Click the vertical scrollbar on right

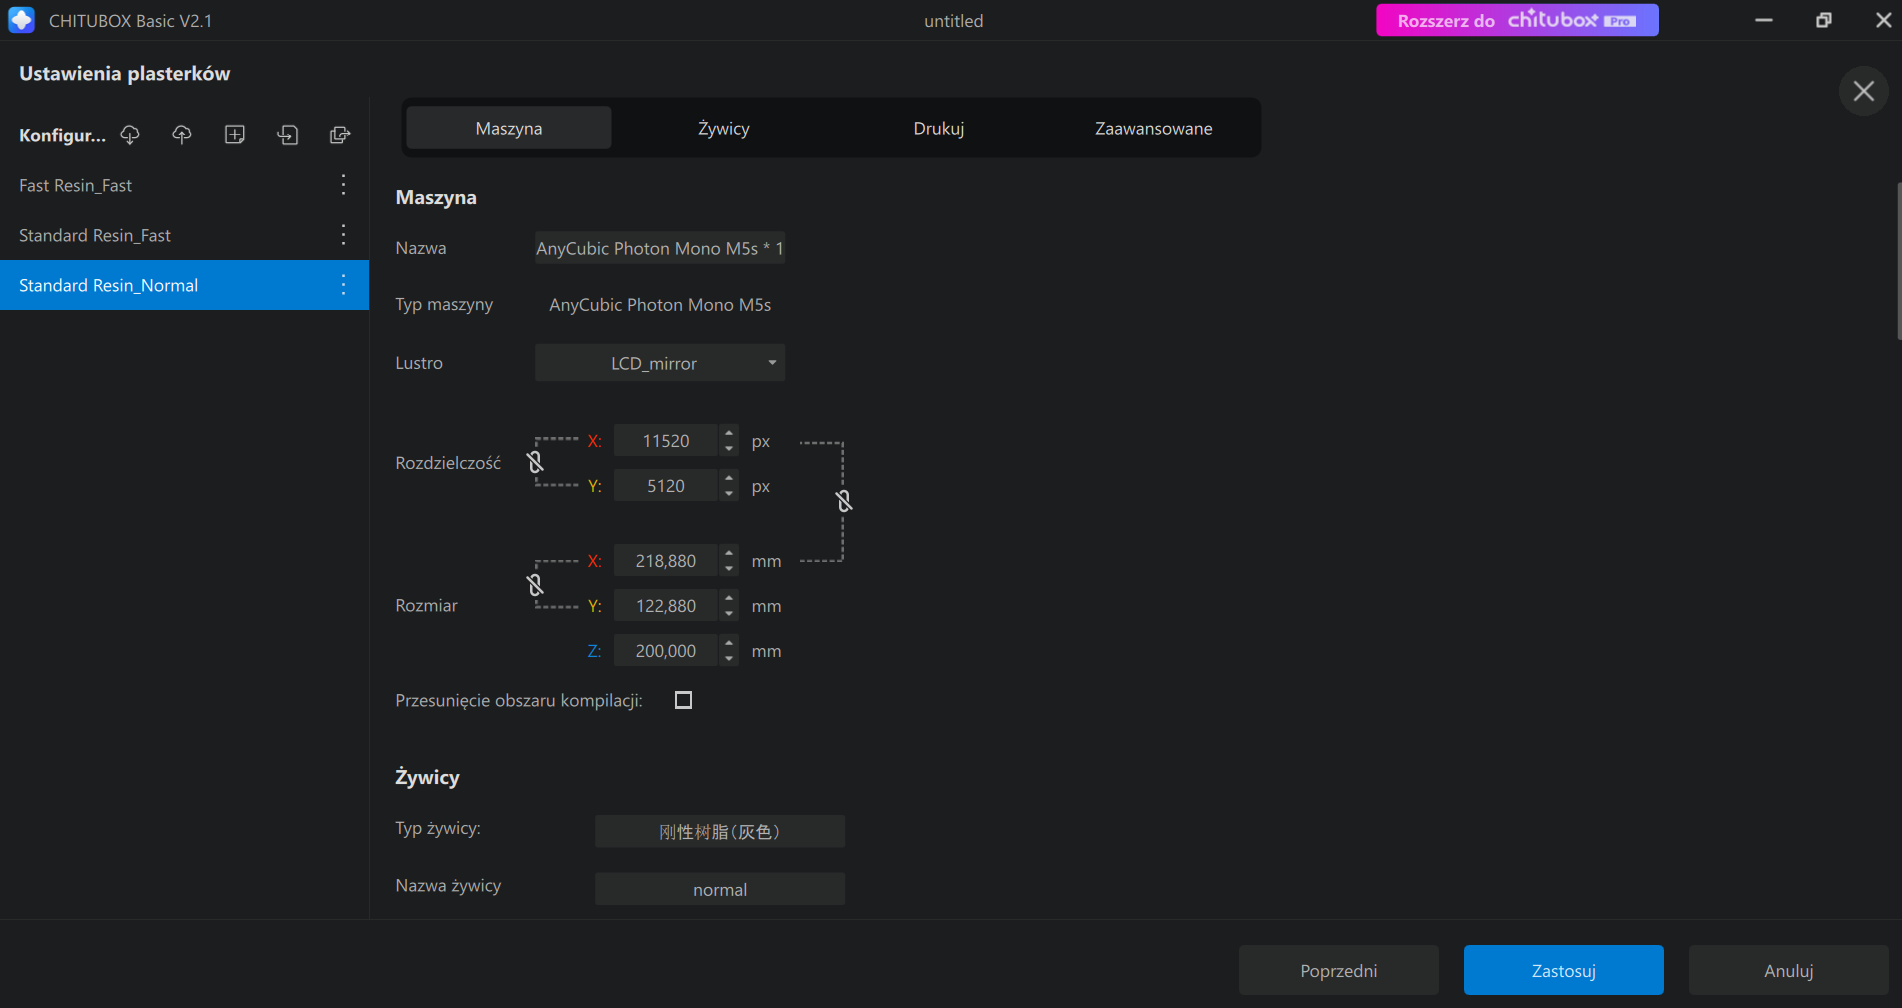pyautogui.click(x=1898, y=262)
